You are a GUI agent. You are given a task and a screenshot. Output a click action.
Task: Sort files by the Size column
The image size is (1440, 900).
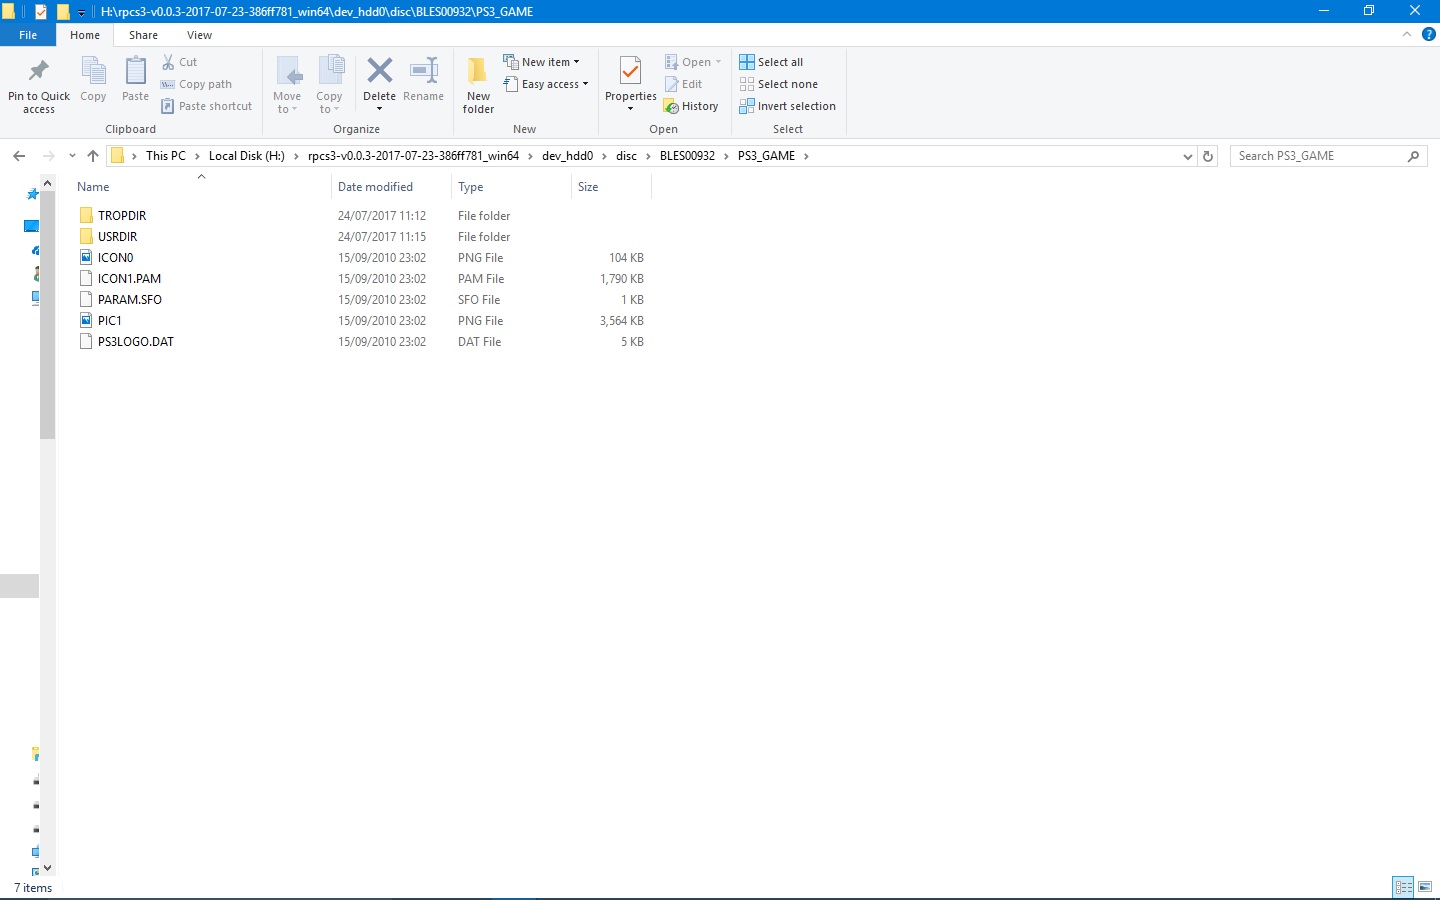coord(588,187)
